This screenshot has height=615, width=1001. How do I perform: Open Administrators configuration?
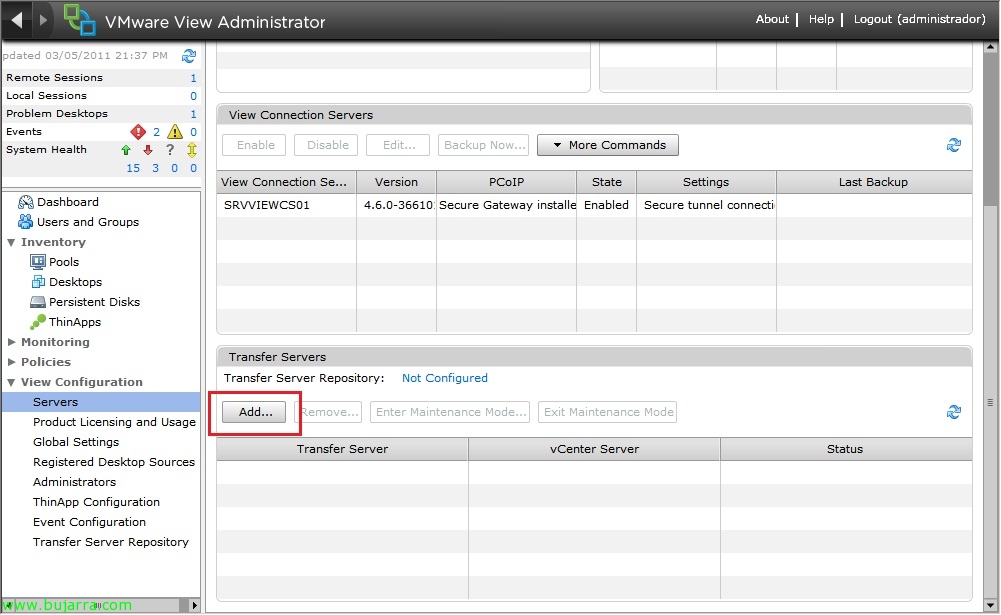pos(74,482)
